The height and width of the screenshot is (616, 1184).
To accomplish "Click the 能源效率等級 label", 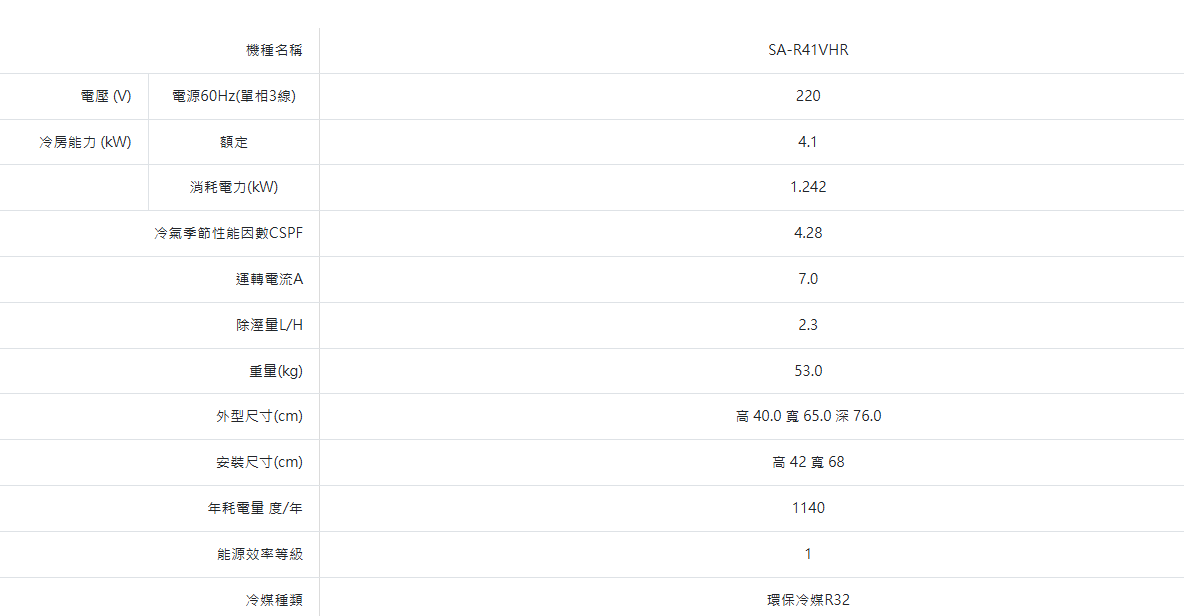I will 260,554.
